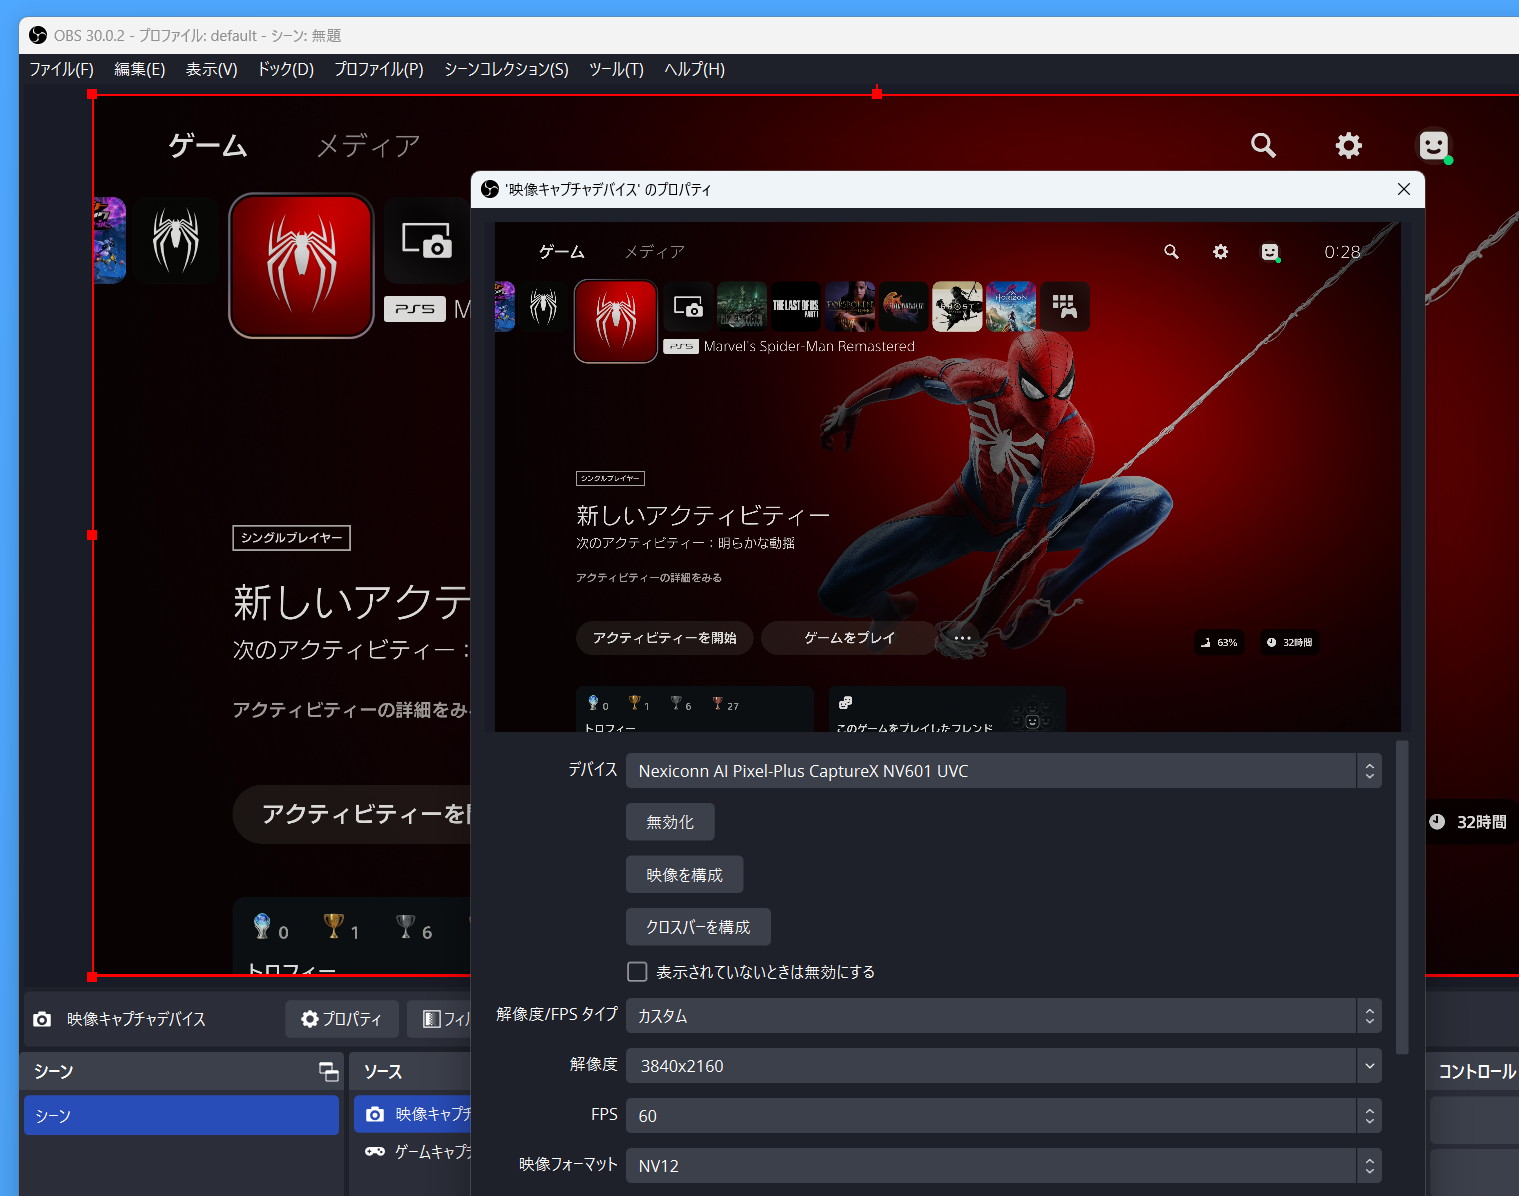Expand the 解像度/FPS タイプ dropdown set to カスタム

1003,1016
